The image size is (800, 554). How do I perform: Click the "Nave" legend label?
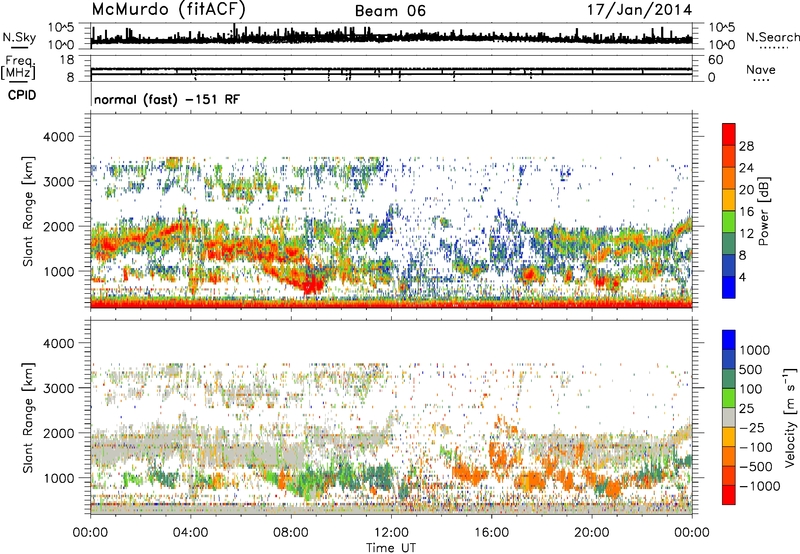pyautogui.click(x=761, y=69)
